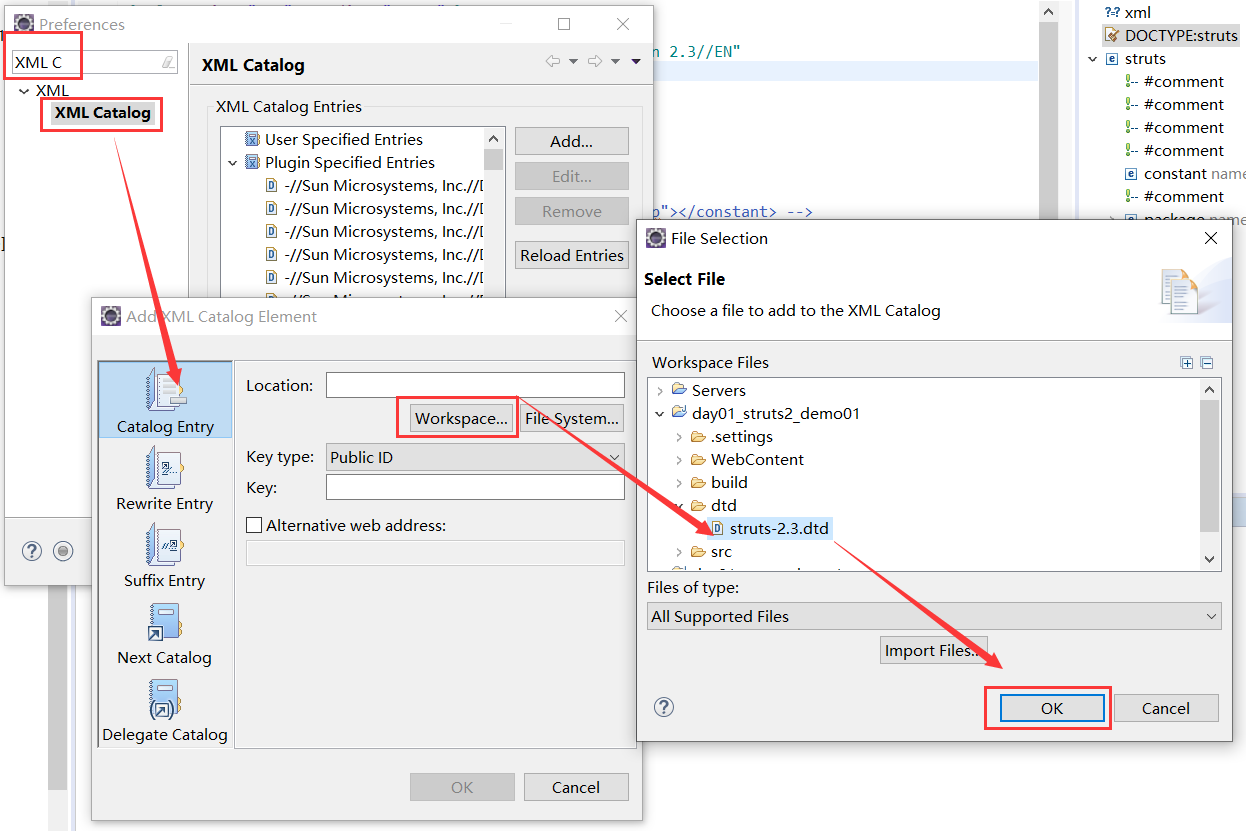Select XML Catalog in Preferences tree

click(x=103, y=113)
